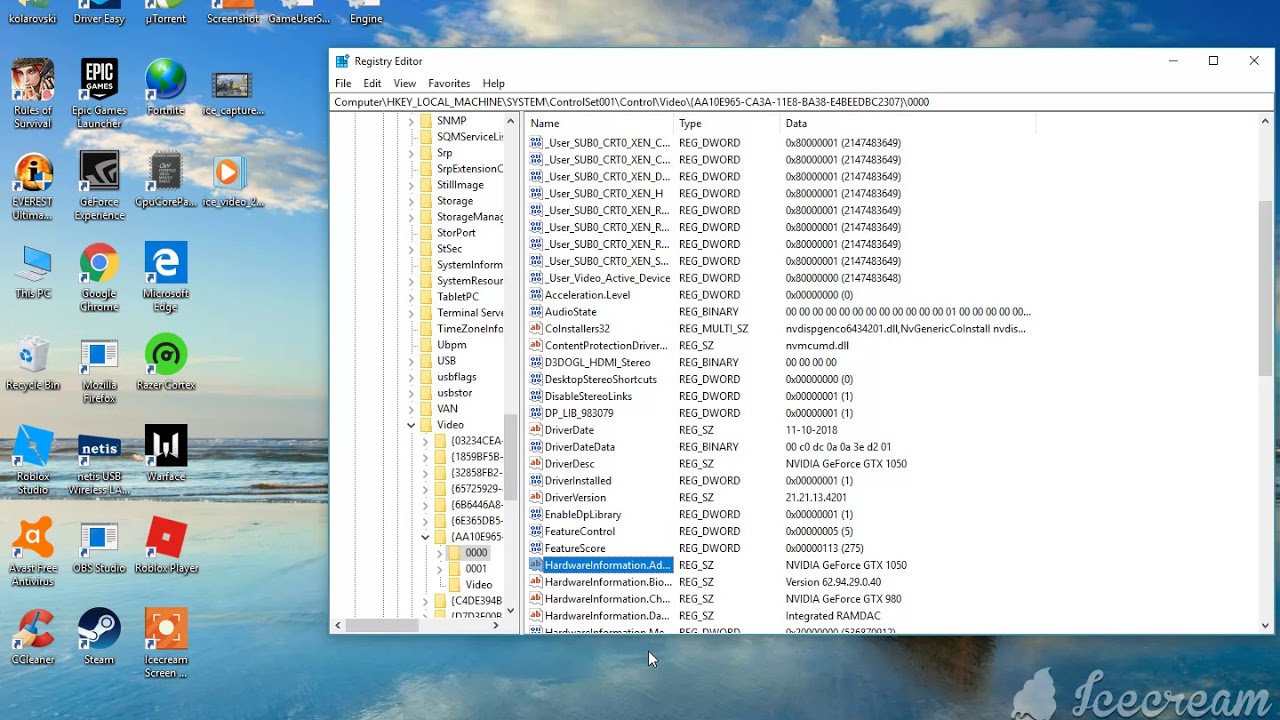Select the This PC desktop icon

pos(33,271)
